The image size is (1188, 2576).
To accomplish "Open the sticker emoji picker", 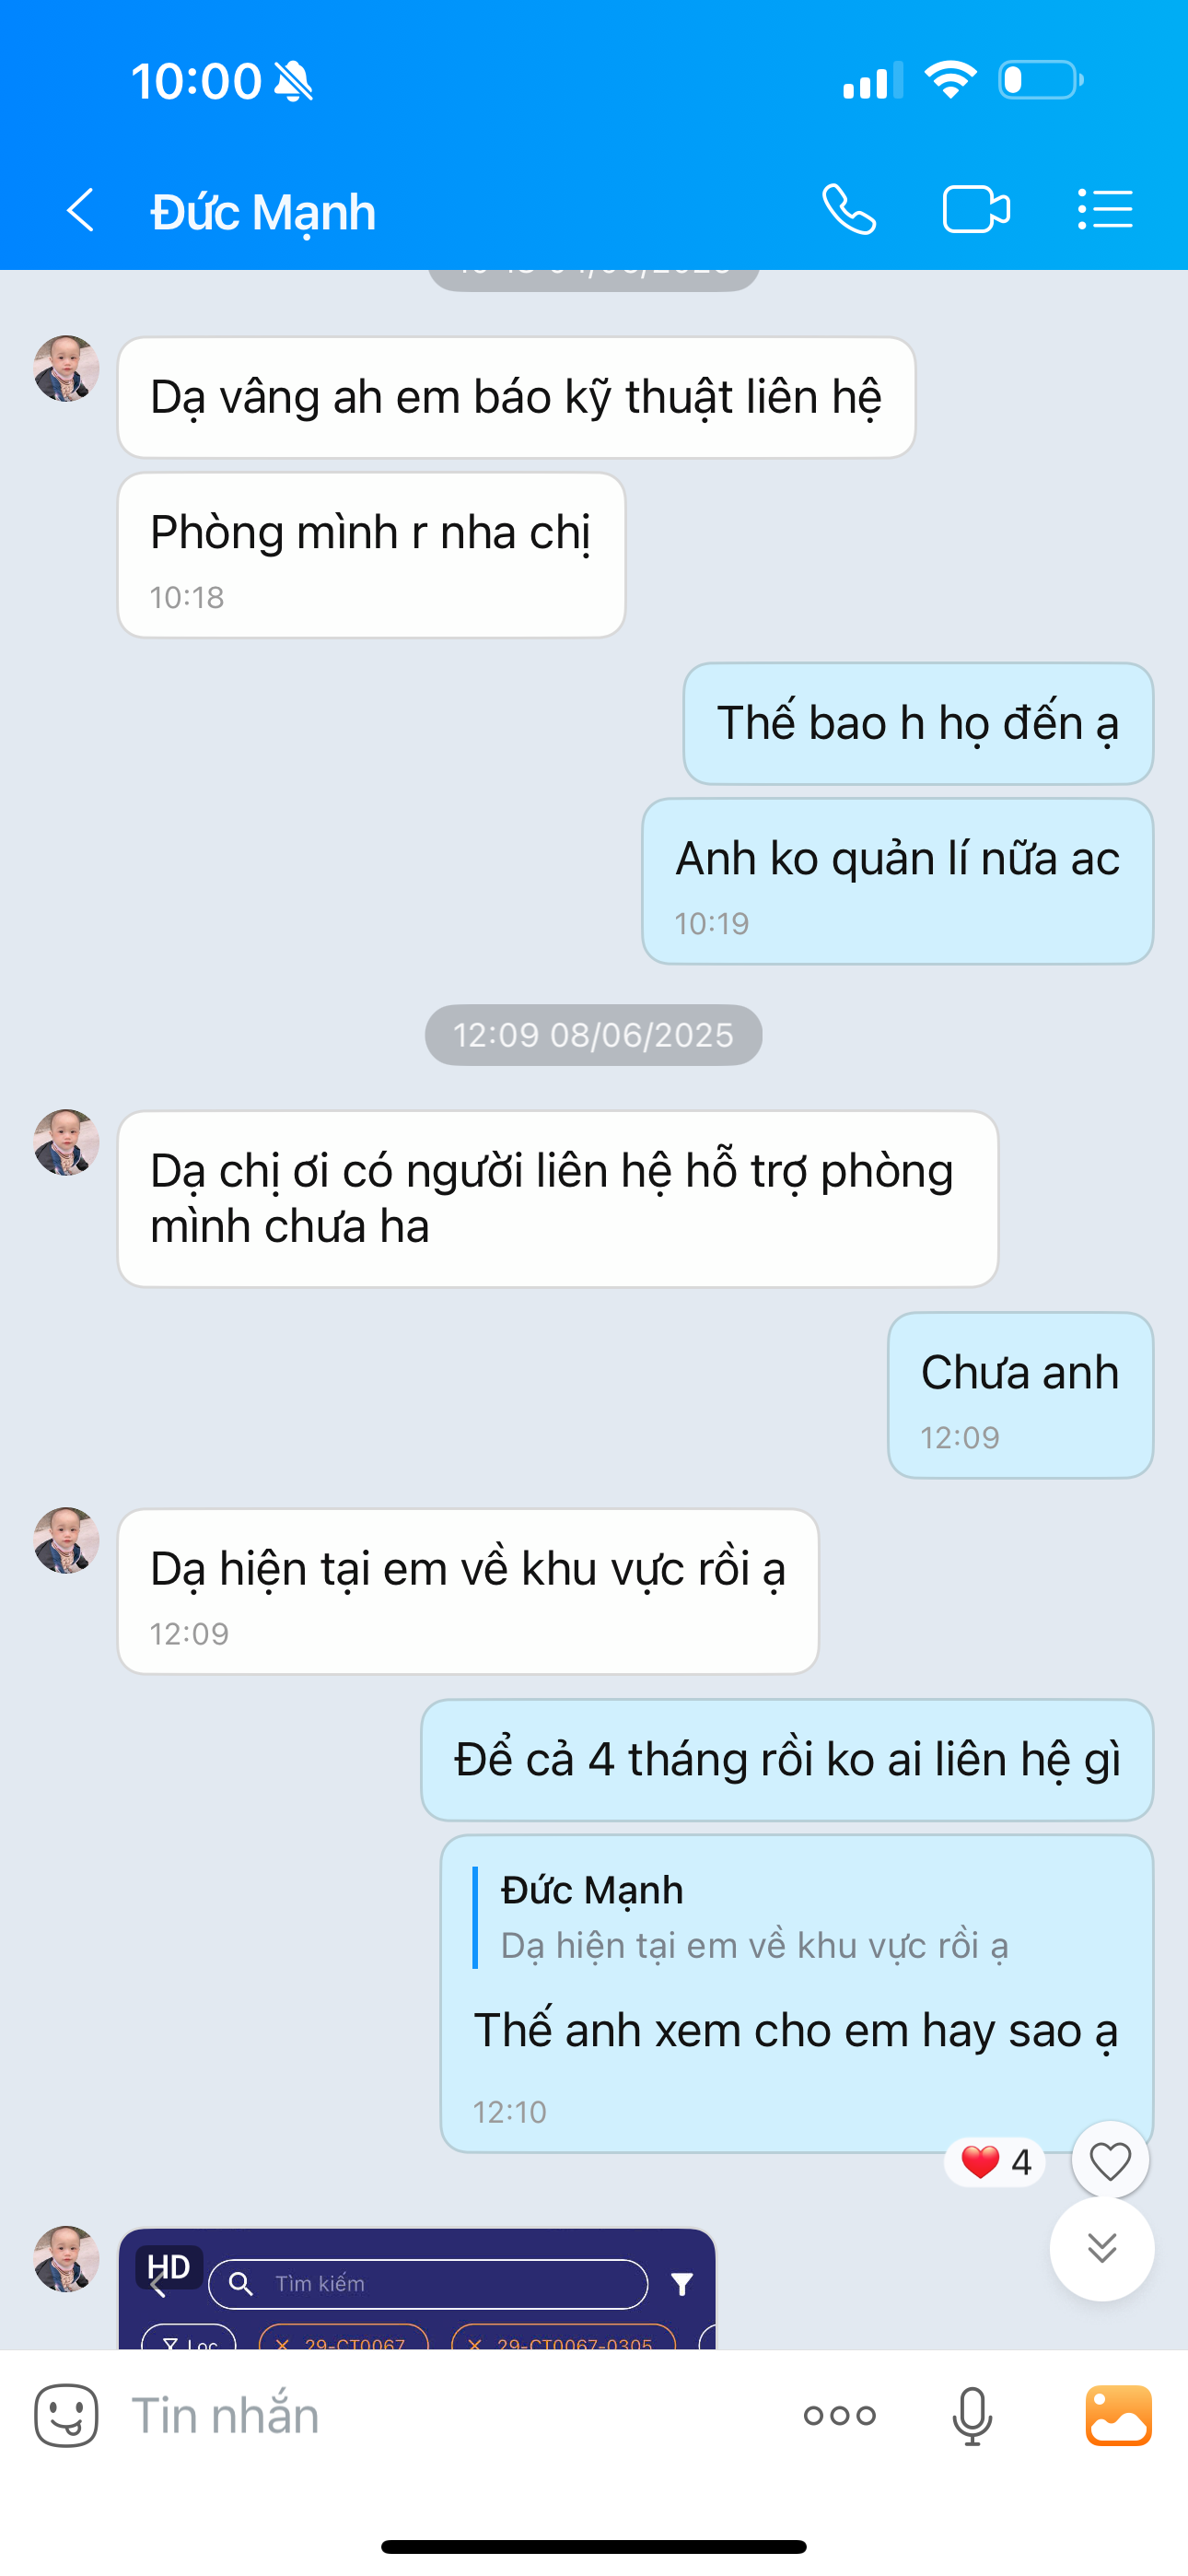I will pyautogui.click(x=66, y=2415).
